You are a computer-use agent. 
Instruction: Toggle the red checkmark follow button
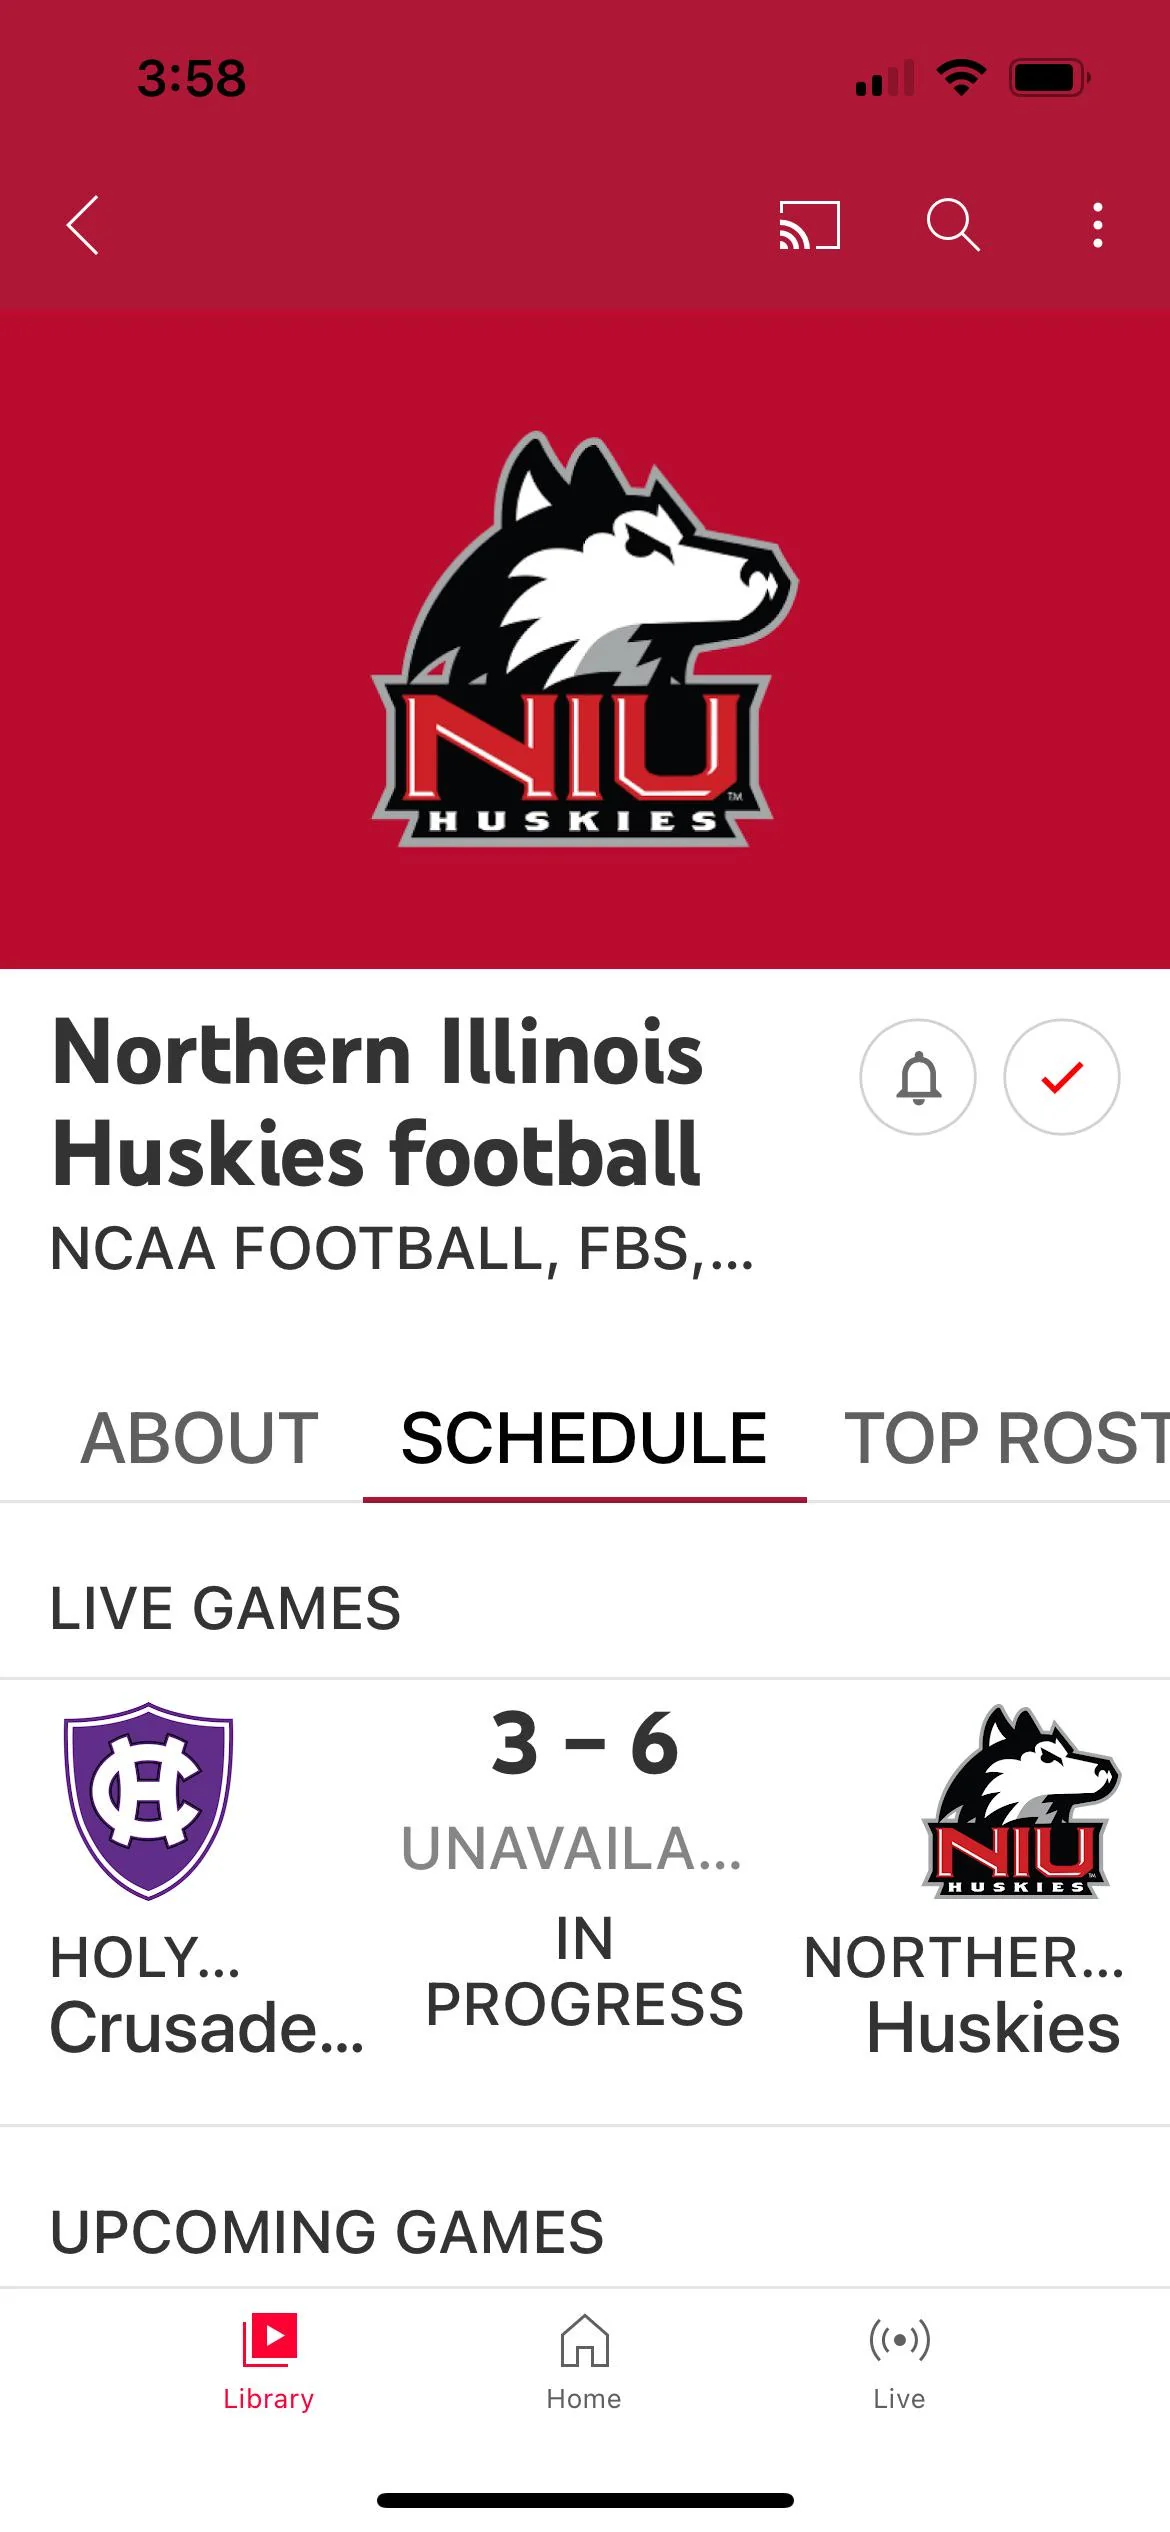[x=1061, y=1077]
